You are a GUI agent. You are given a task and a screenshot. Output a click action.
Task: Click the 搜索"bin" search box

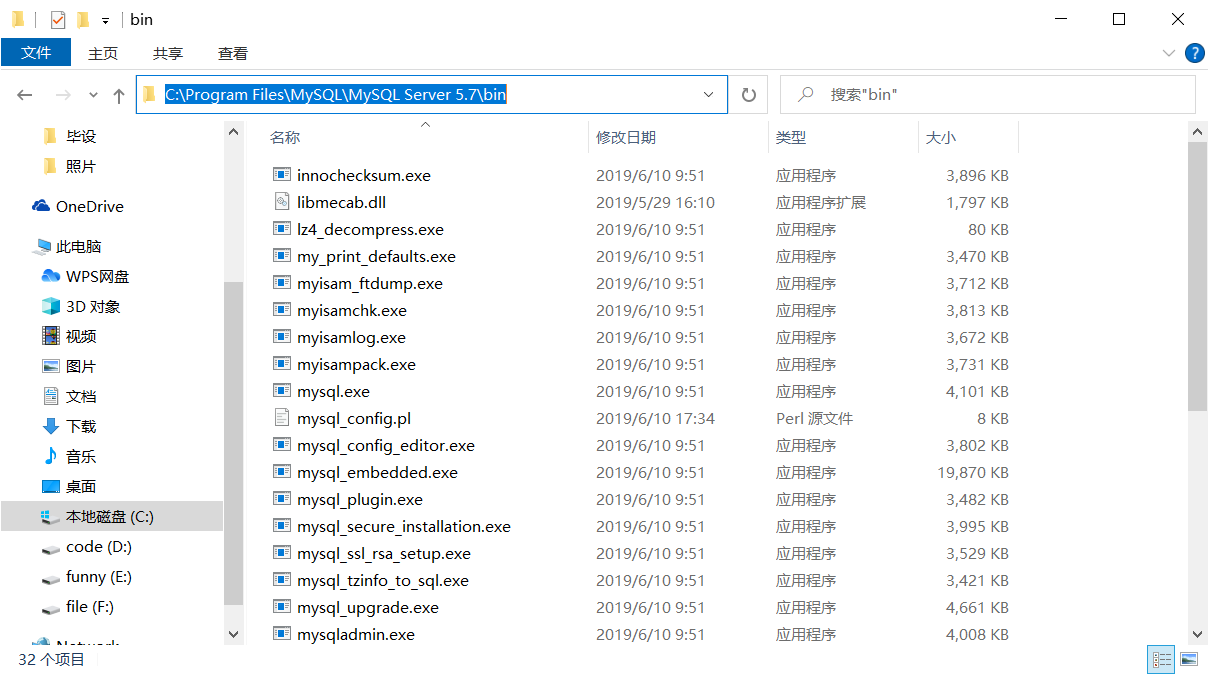pos(987,95)
